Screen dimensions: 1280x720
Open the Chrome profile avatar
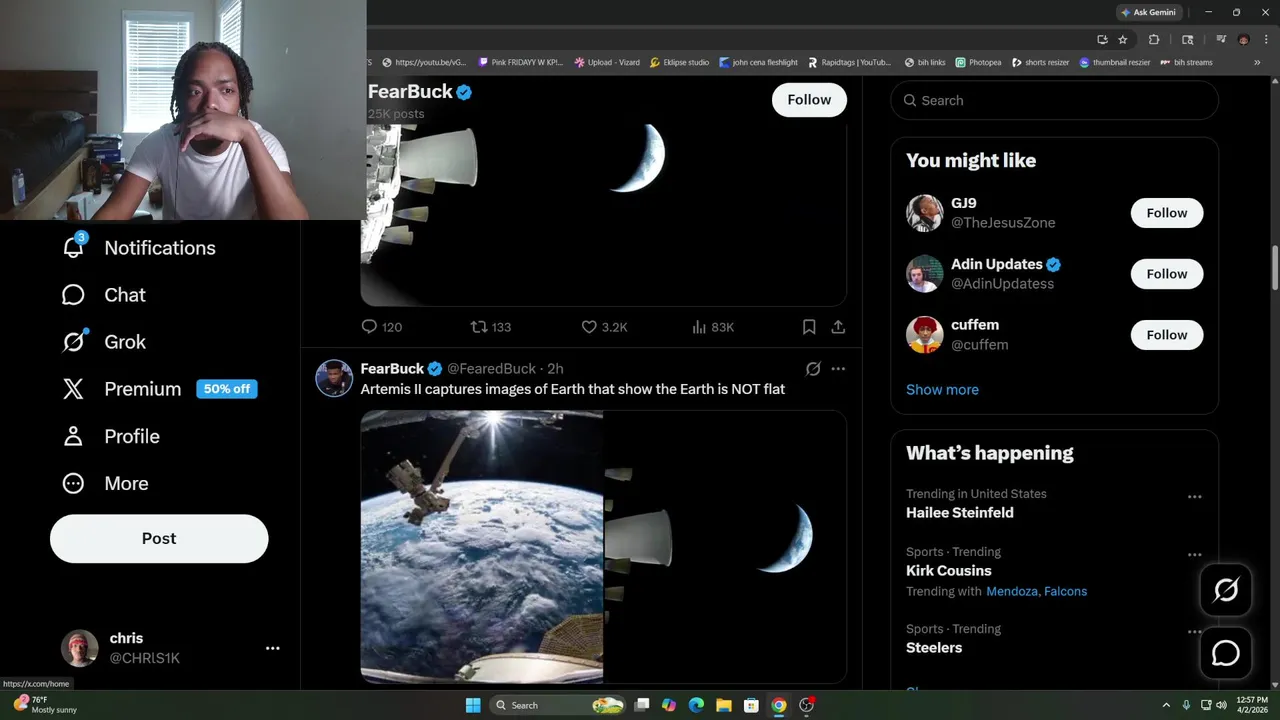[1243, 40]
